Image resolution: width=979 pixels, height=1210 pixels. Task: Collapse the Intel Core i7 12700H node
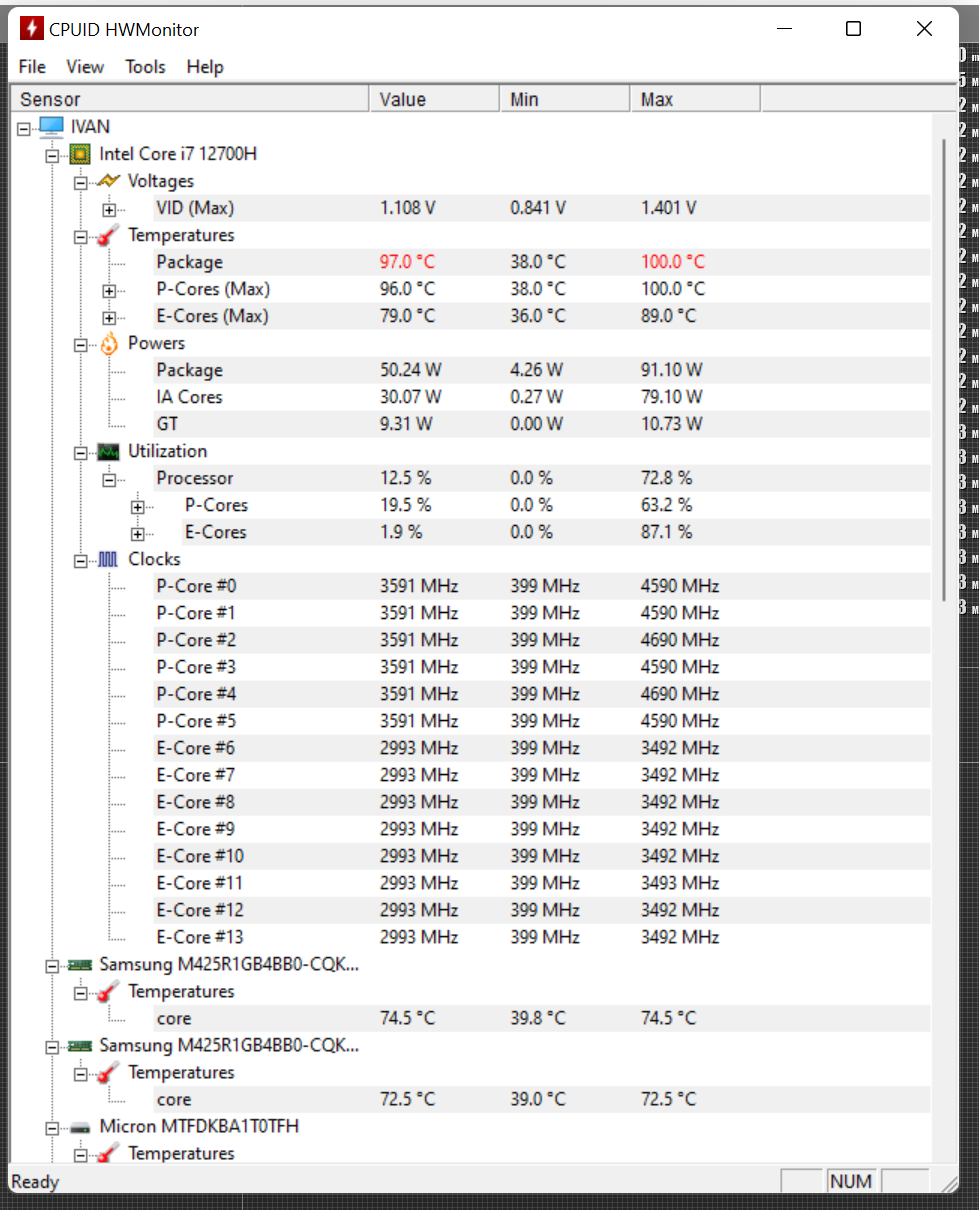pyautogui.click(x=52, y=155)
